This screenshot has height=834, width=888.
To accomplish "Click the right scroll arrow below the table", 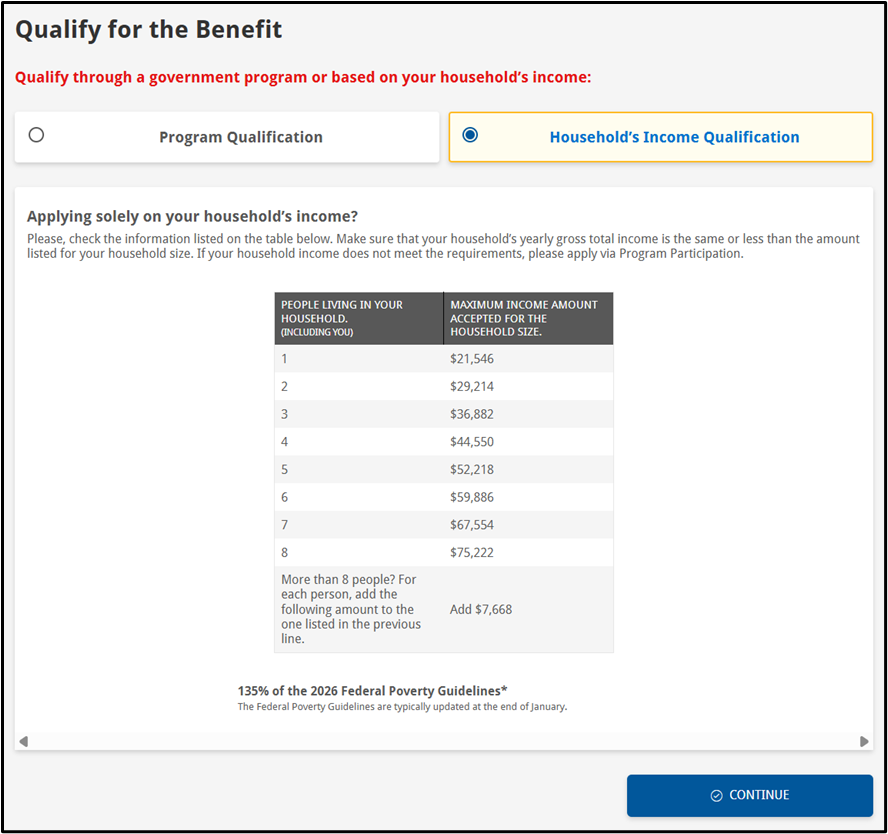I will pos(864,741).
